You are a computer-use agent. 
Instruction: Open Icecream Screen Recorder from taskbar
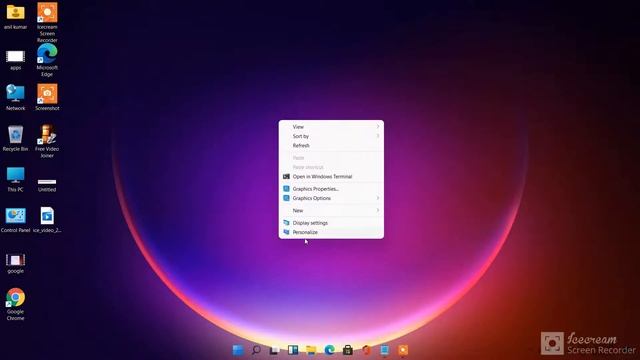click(x=403, y=350)
